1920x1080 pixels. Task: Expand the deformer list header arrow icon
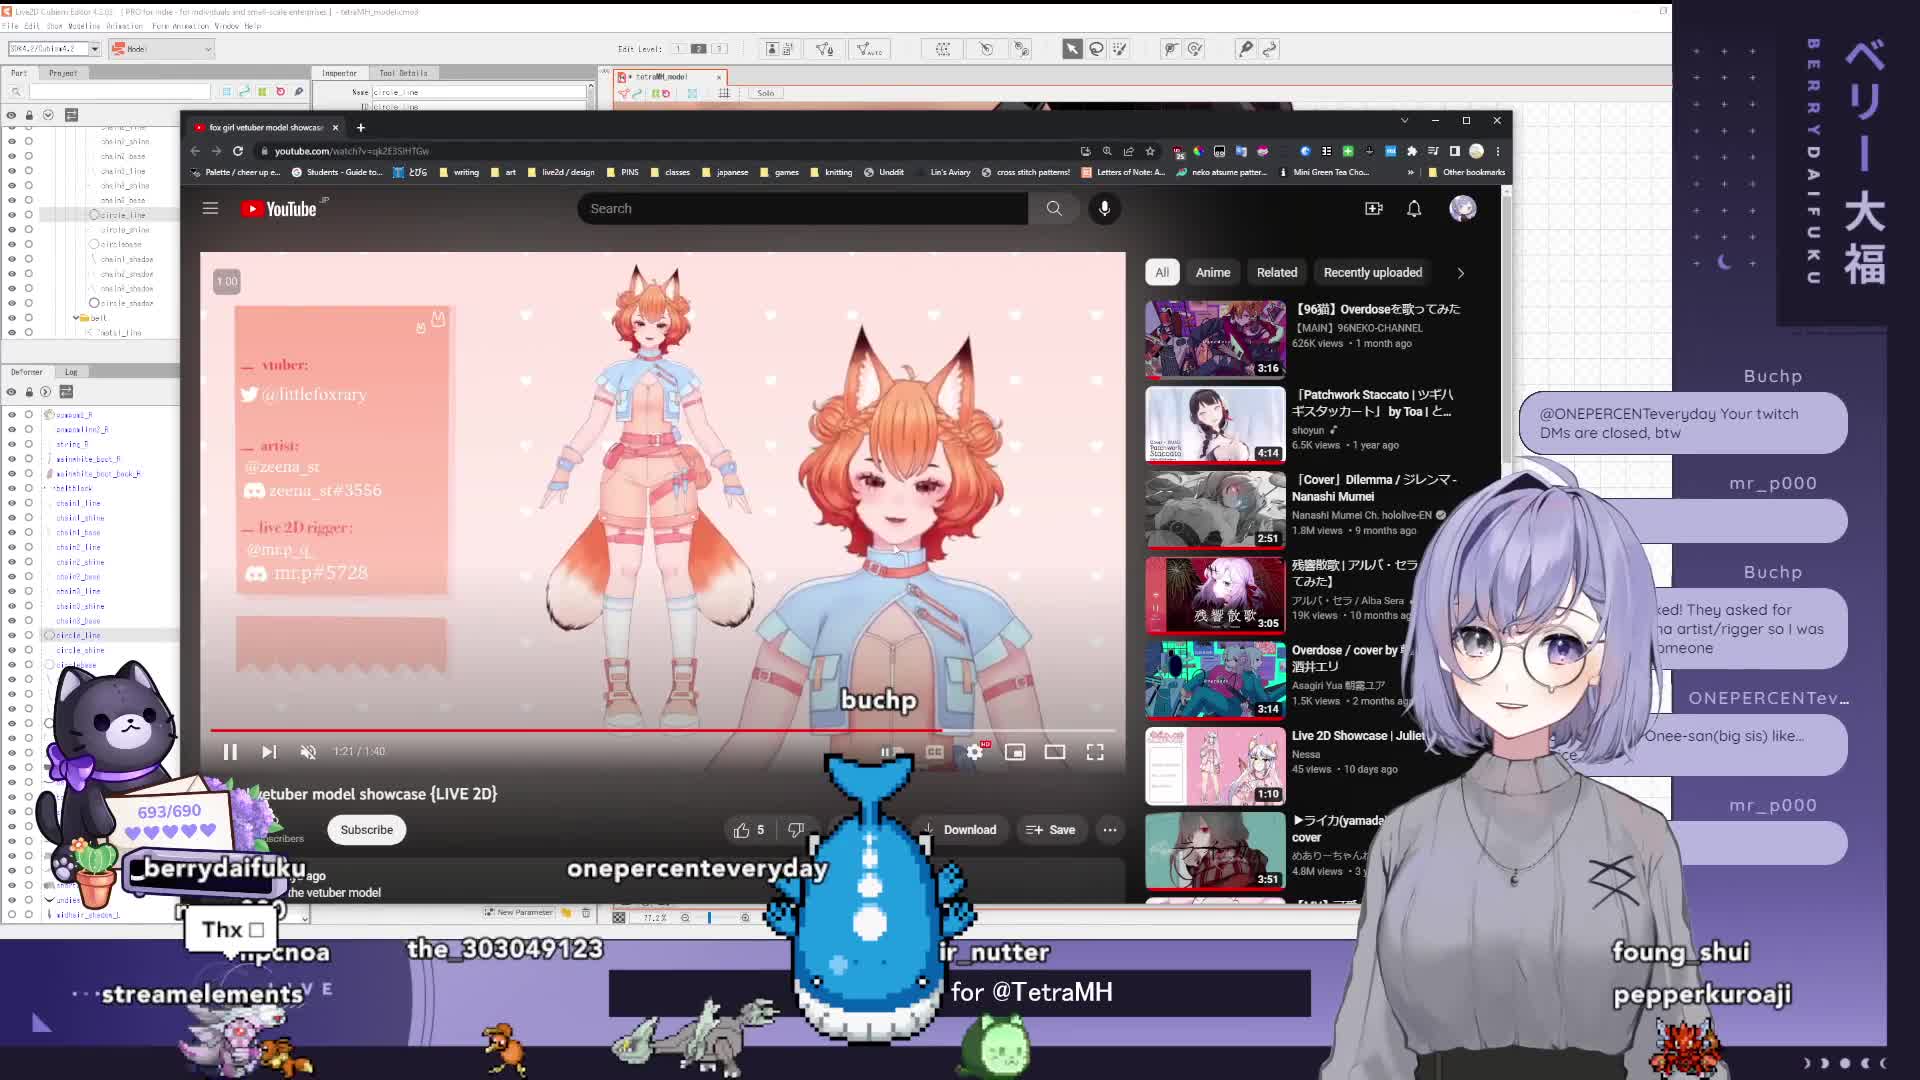(45, 392)
